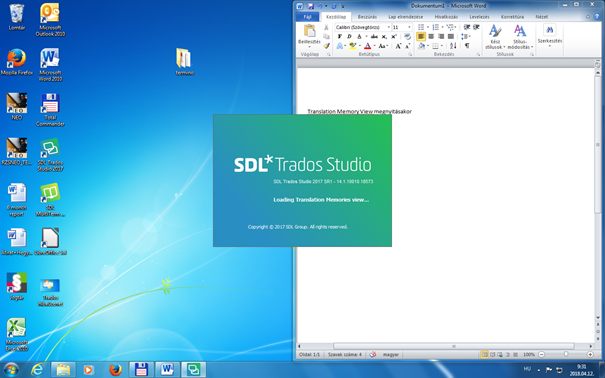Switch to the Beszúrás ribbon tab
The height and width of the screenshot is (378, 605).
click(x=367, y=17)
